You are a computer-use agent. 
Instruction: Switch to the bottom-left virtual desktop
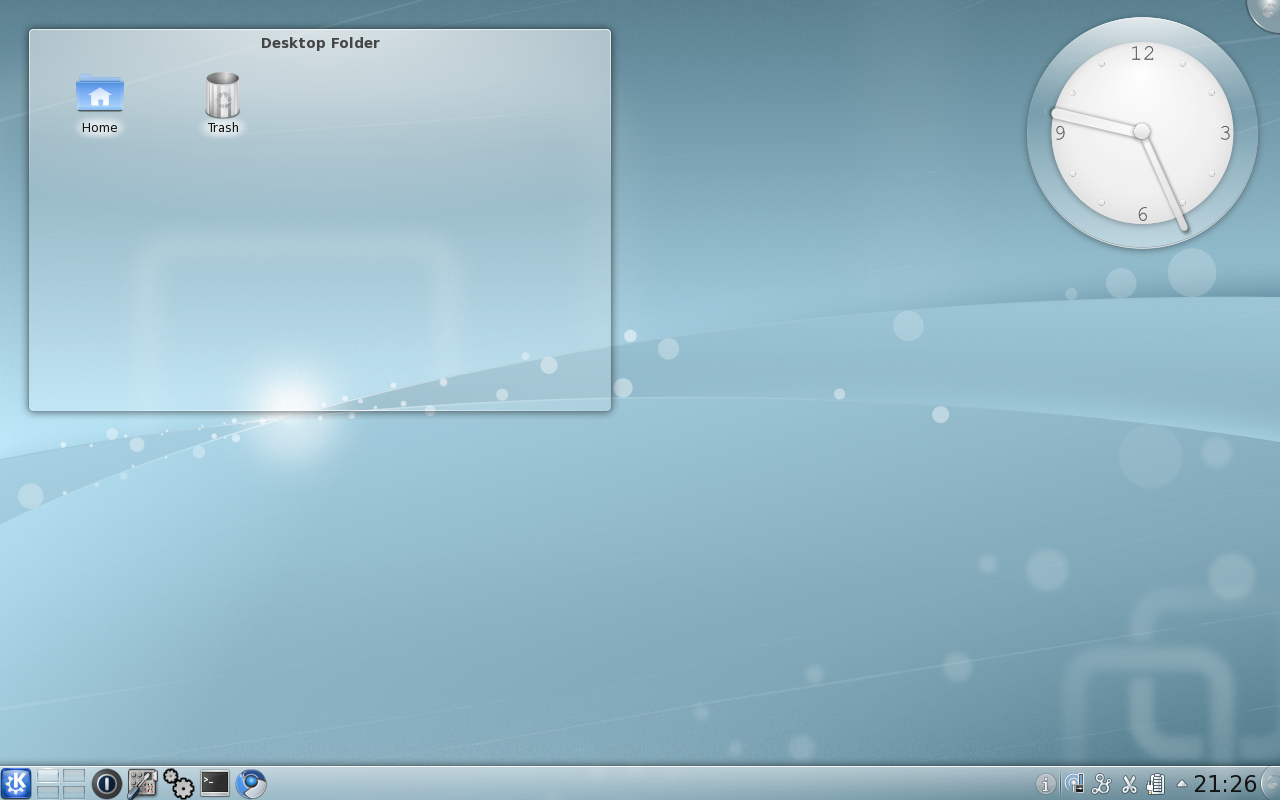coord(48,791)
